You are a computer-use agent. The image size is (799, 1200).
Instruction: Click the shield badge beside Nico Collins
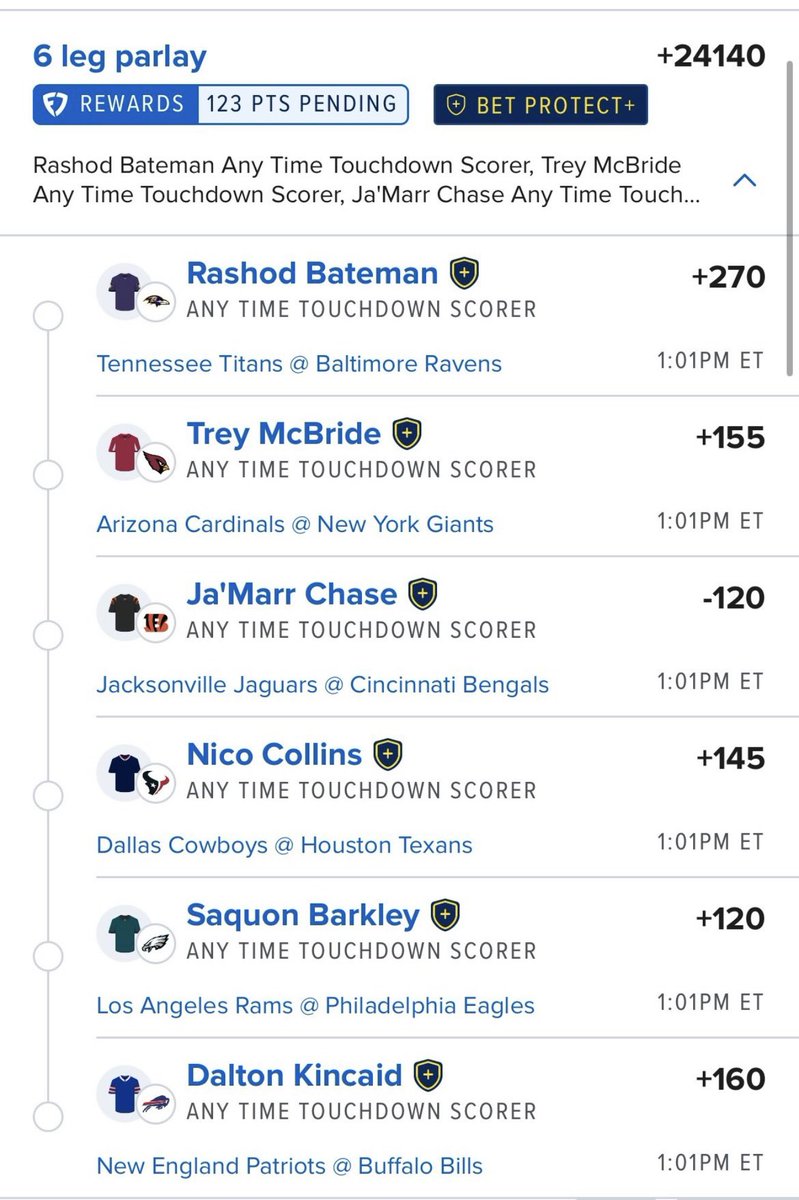click(387, 753)
